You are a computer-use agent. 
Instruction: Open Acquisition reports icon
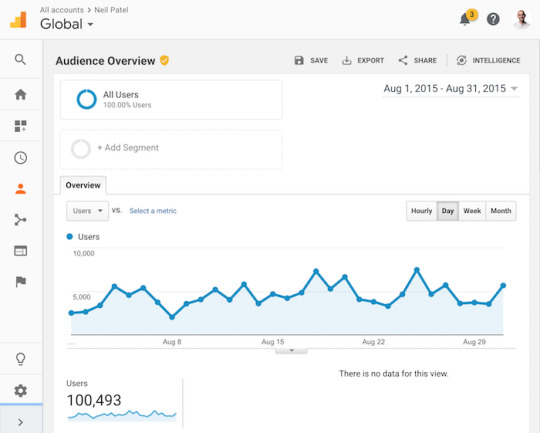point(20,220)
